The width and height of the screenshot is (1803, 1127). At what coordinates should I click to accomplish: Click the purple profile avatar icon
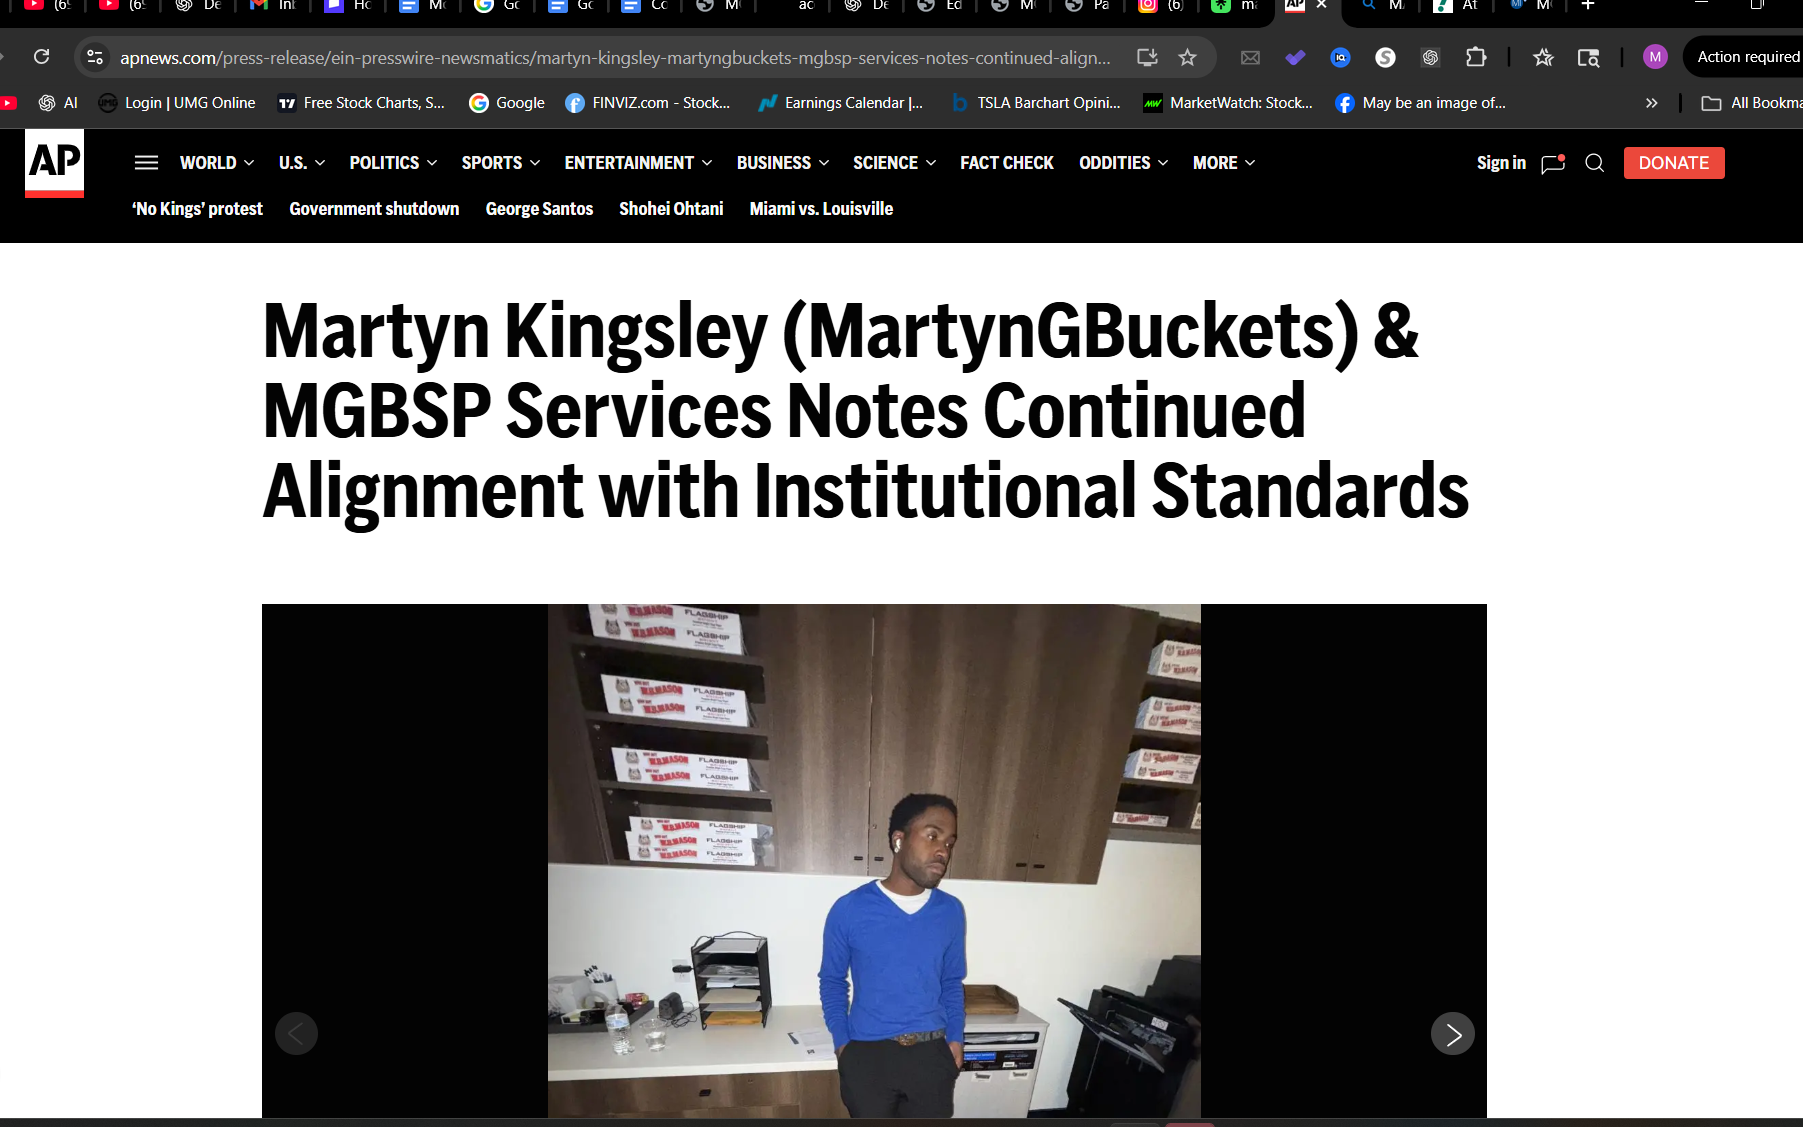coord(1655,57)
